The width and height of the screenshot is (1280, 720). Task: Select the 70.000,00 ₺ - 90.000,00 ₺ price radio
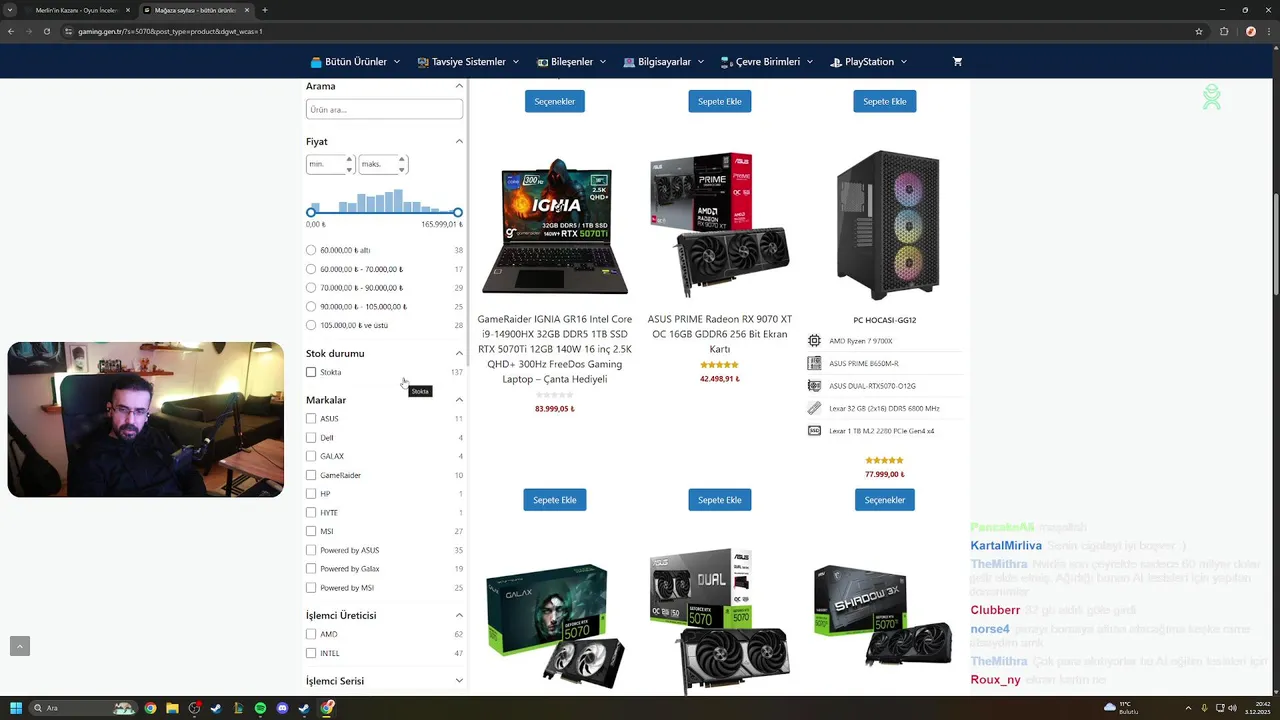click(311, 288)
